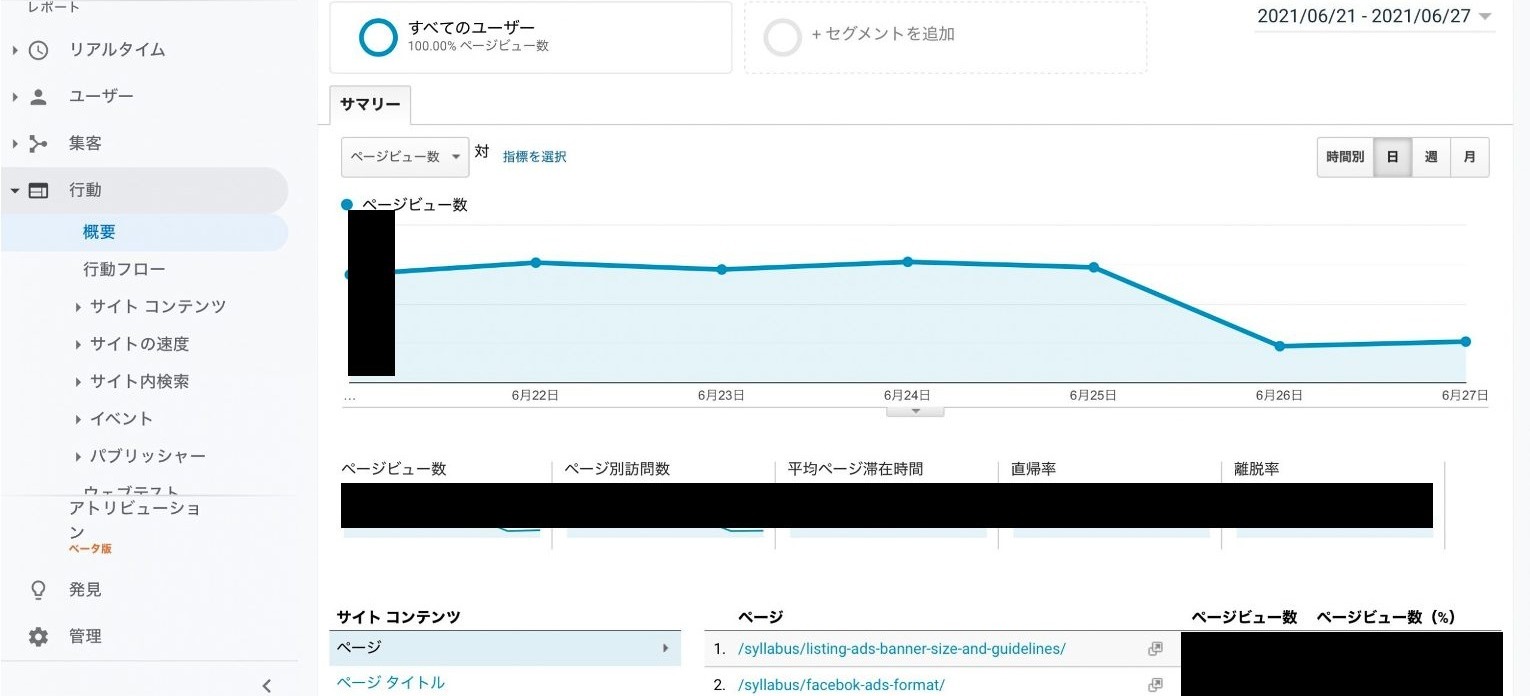This screenshot has height=696, width=1530.
Task: Click the 離脱率 metric heading
Action: coord(1257,469)
